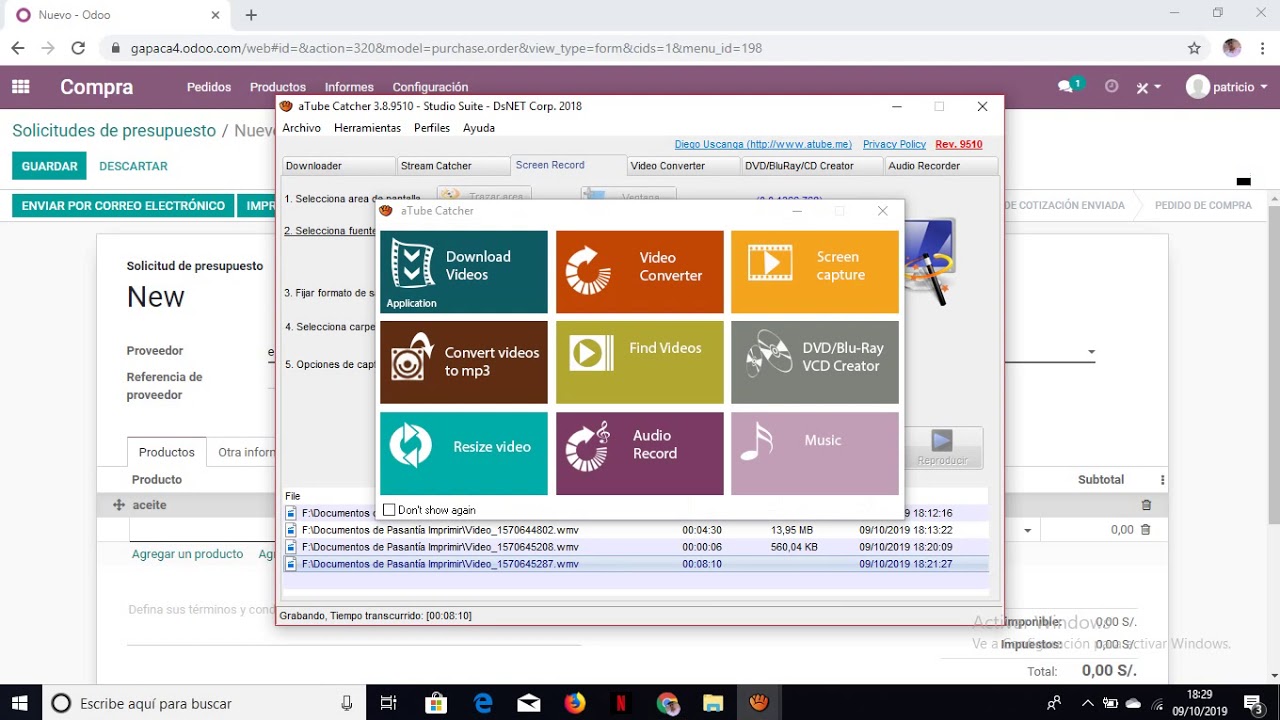Switch to the Downloader tab

coord(338,166)
